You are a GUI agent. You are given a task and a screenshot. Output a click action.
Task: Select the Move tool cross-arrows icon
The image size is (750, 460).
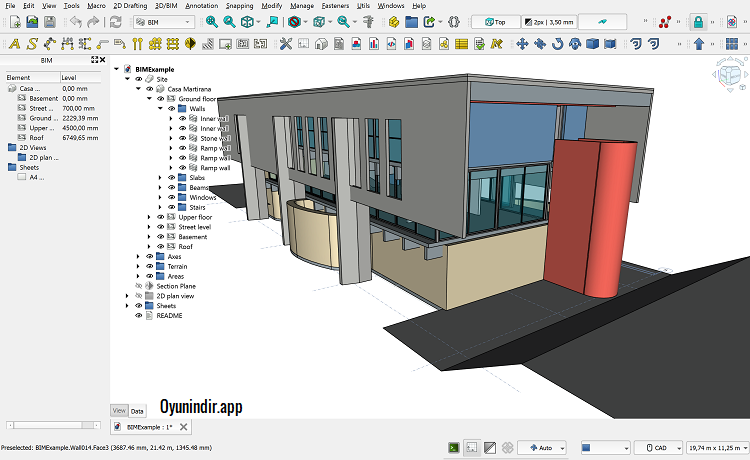[522, 44]
